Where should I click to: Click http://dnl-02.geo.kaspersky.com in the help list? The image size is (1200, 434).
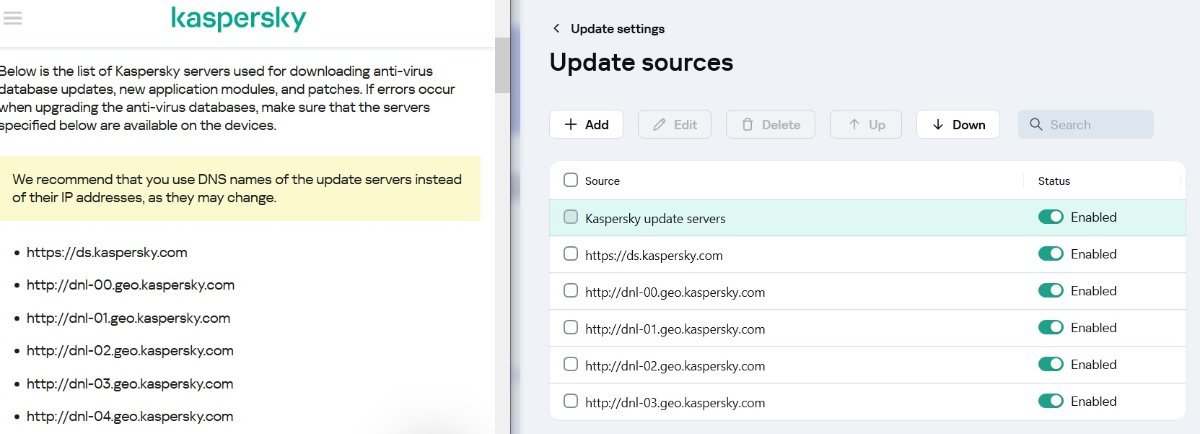pos(130,351)
